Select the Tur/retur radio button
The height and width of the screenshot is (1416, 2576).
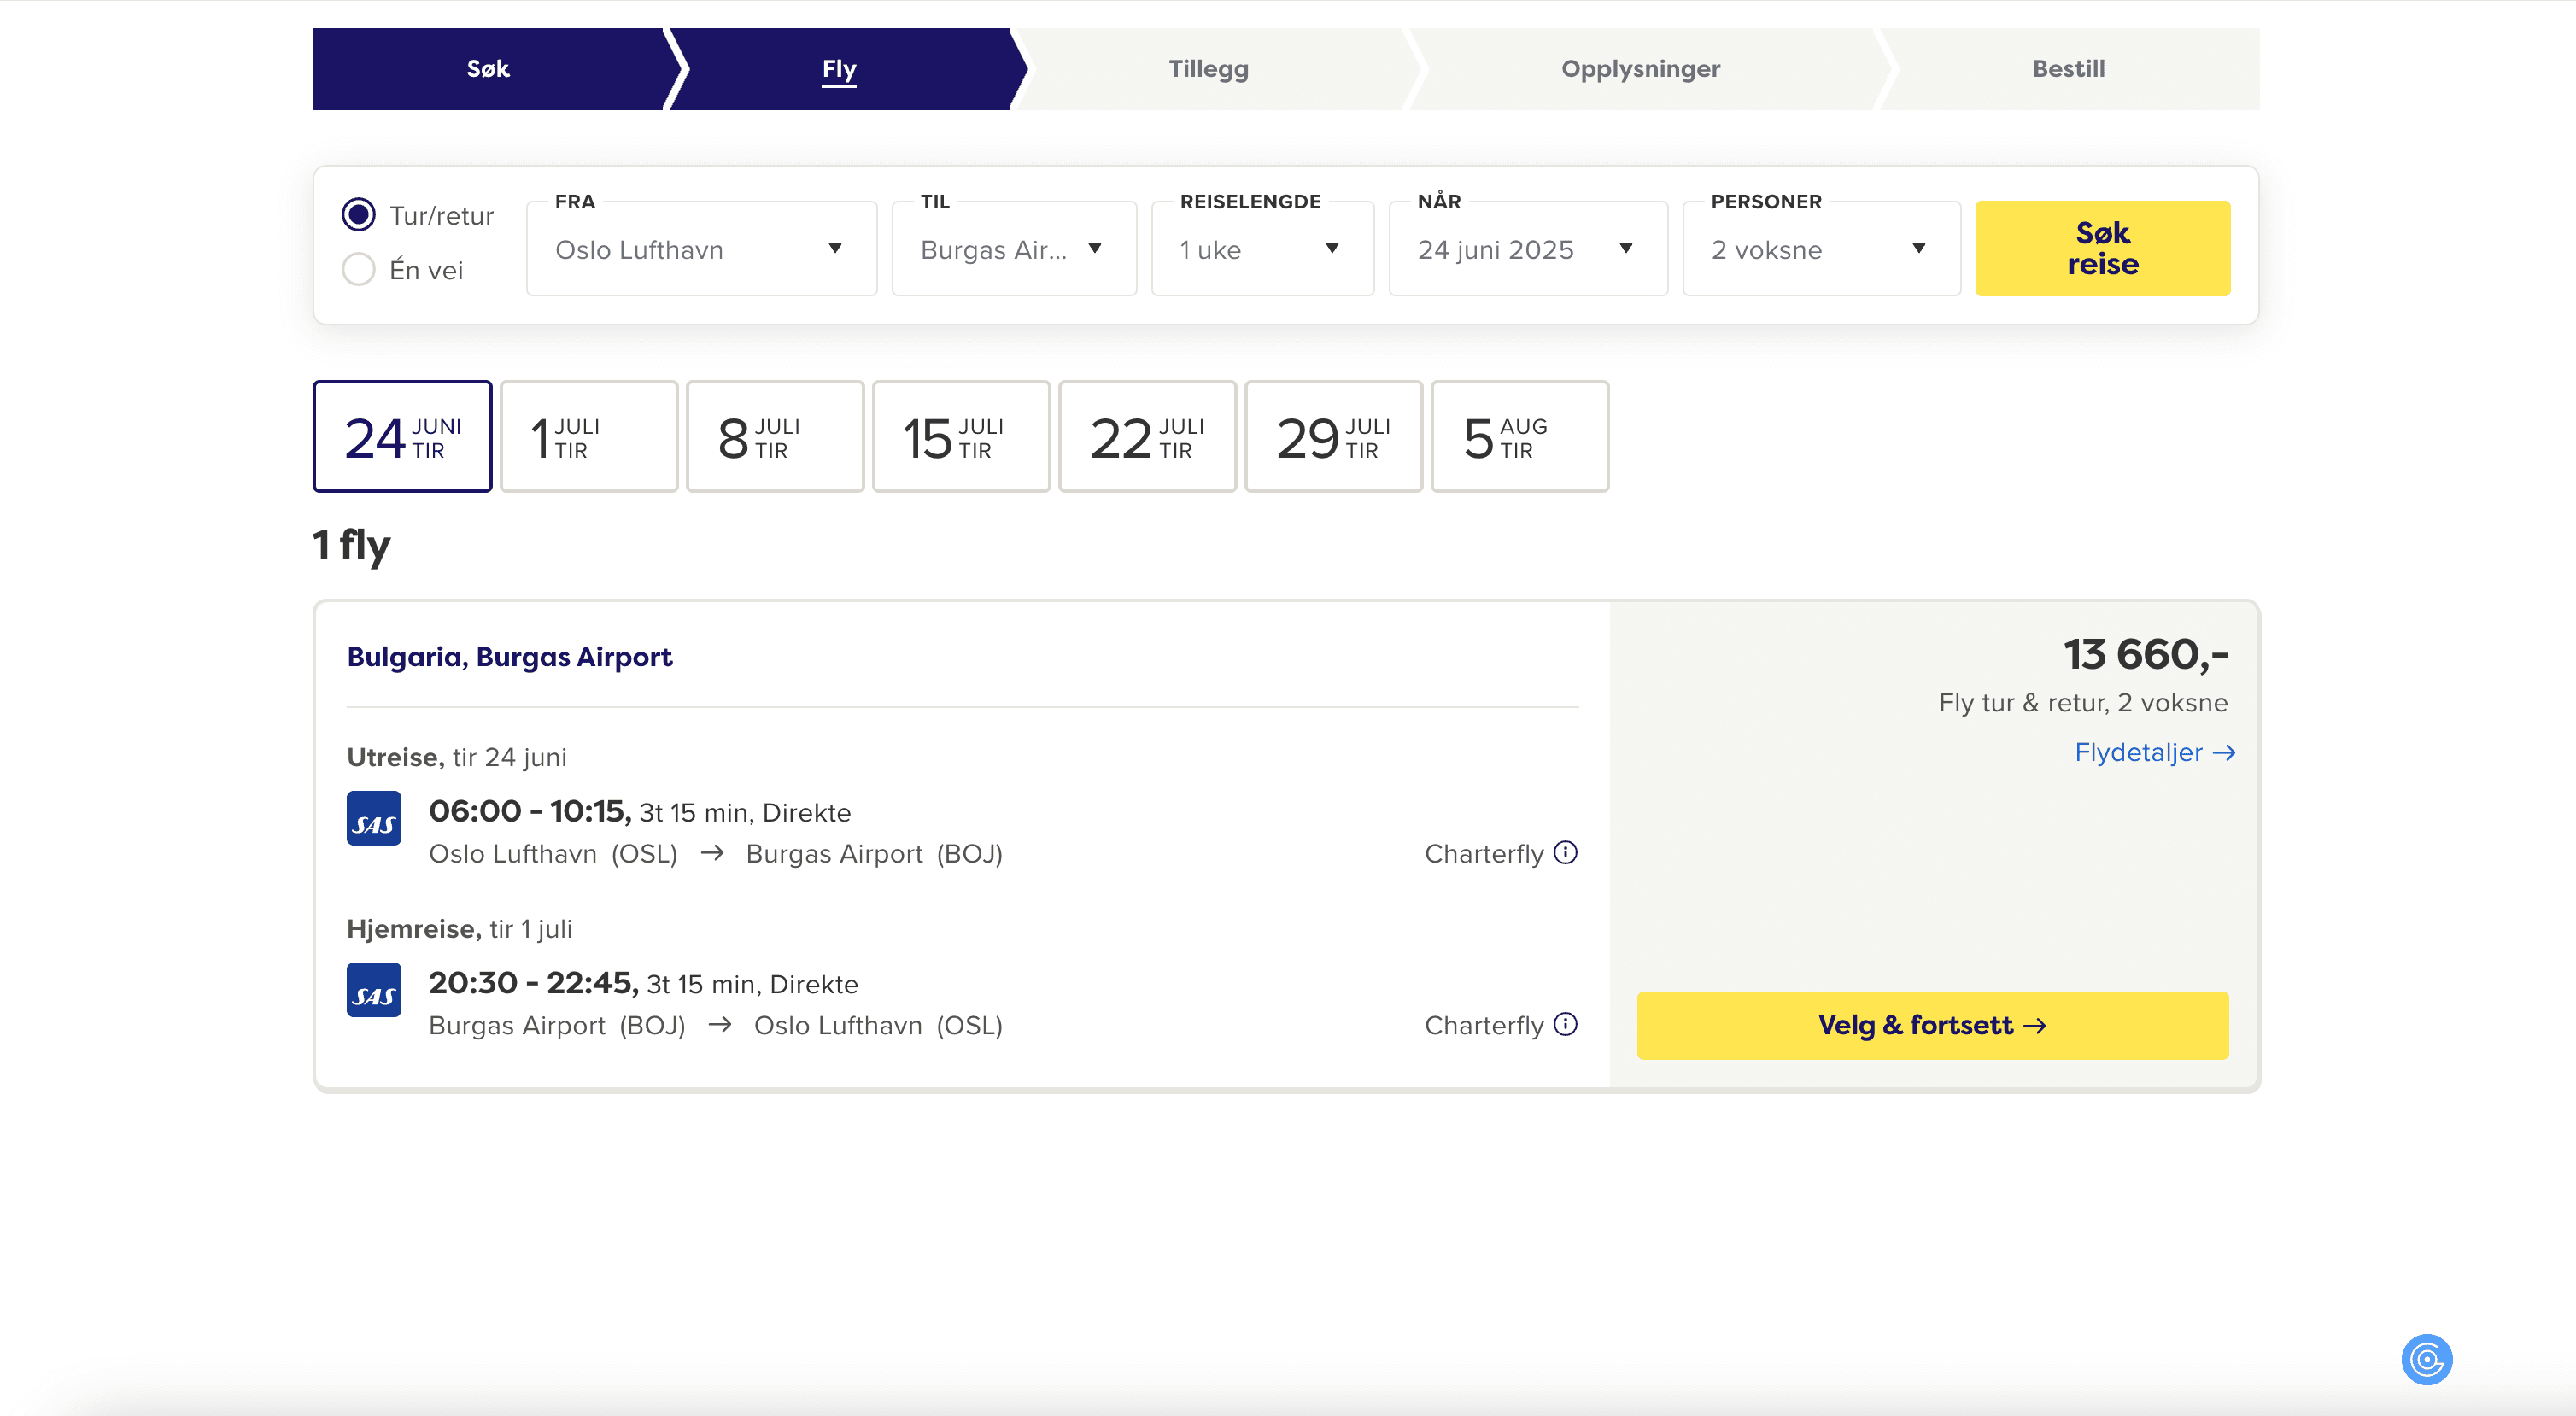click(x=358, y=215)
